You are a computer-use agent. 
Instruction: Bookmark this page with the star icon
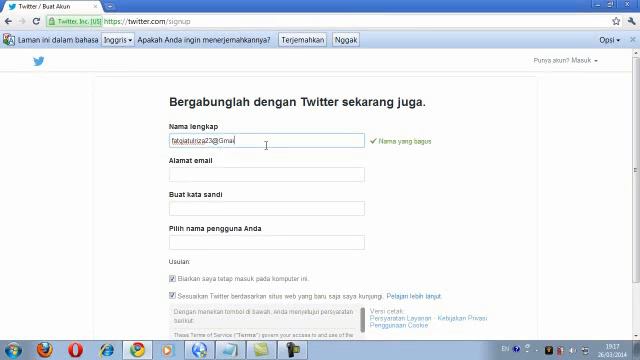click(616, 21)
